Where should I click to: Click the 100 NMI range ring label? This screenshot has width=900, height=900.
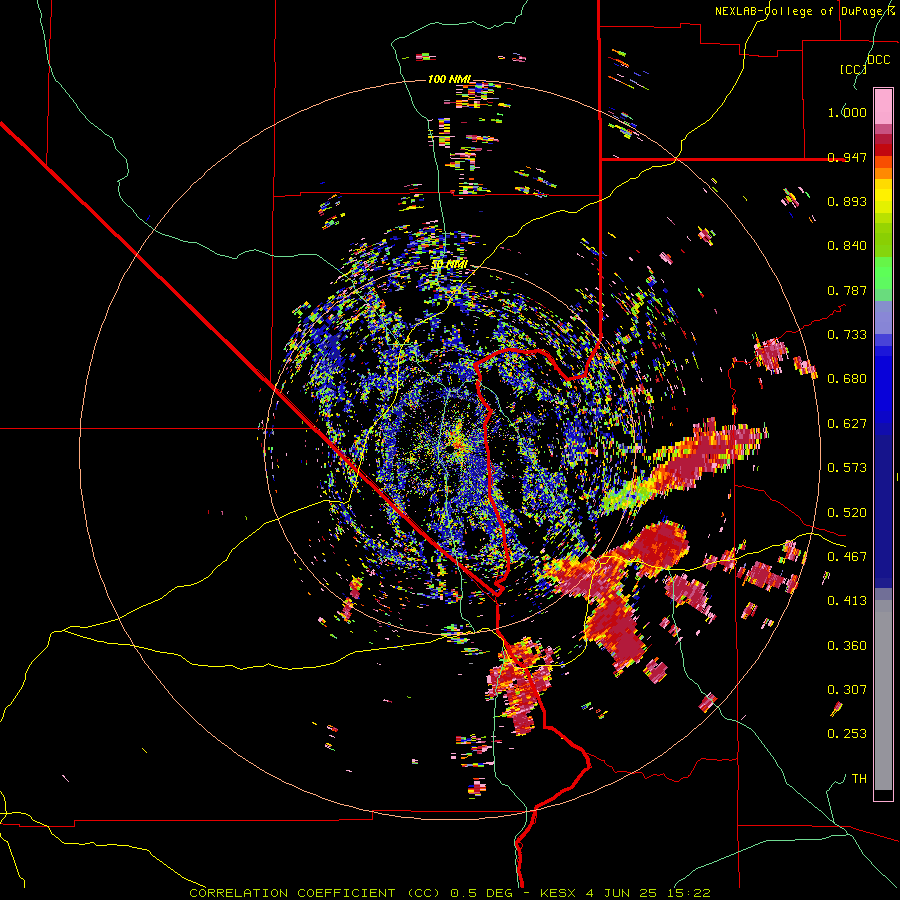pyautogui.click(x=449, y=79)
